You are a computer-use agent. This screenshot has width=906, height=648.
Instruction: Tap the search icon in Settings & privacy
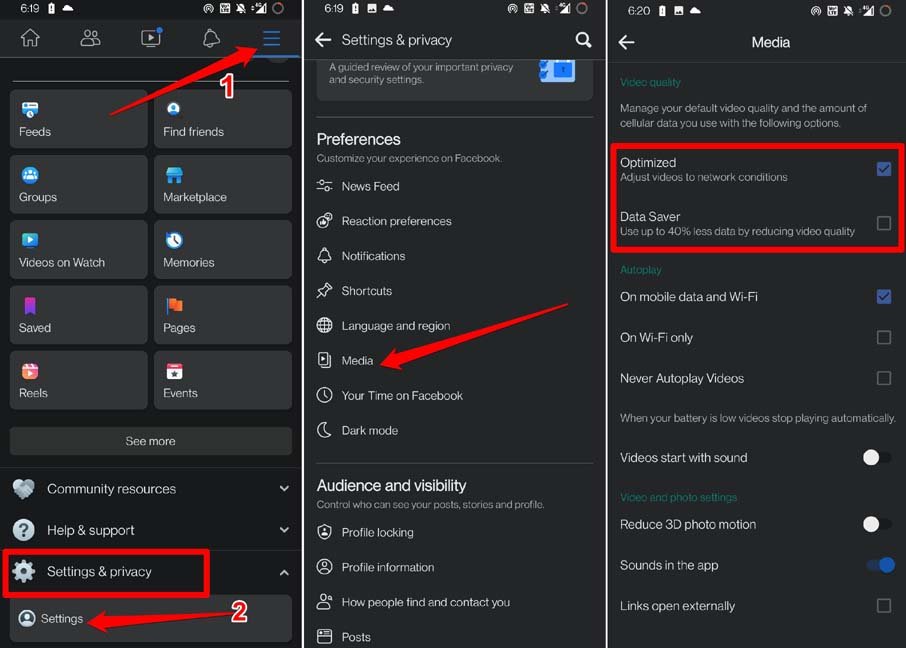point(584,40)
